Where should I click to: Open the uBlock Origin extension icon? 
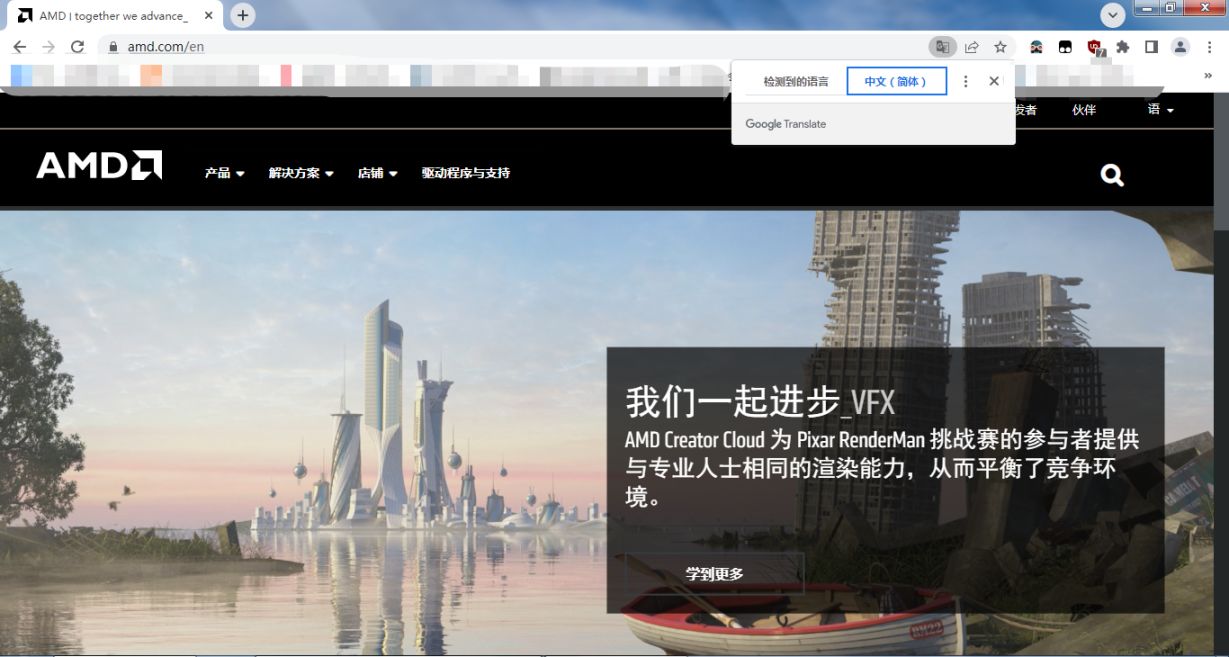pos(1095,47)
